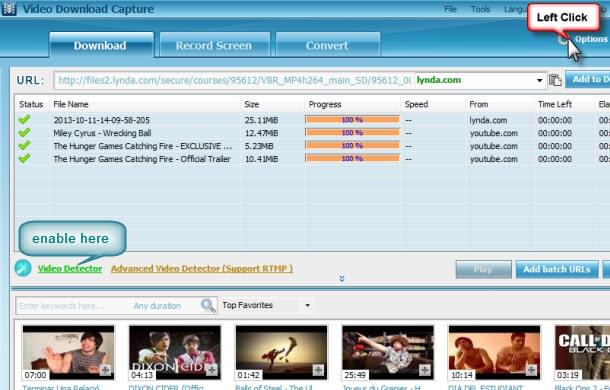Select the Miley Cyrus - Wrecking Ball file
The width and height of the screenshot is (610, 390).
102,133
